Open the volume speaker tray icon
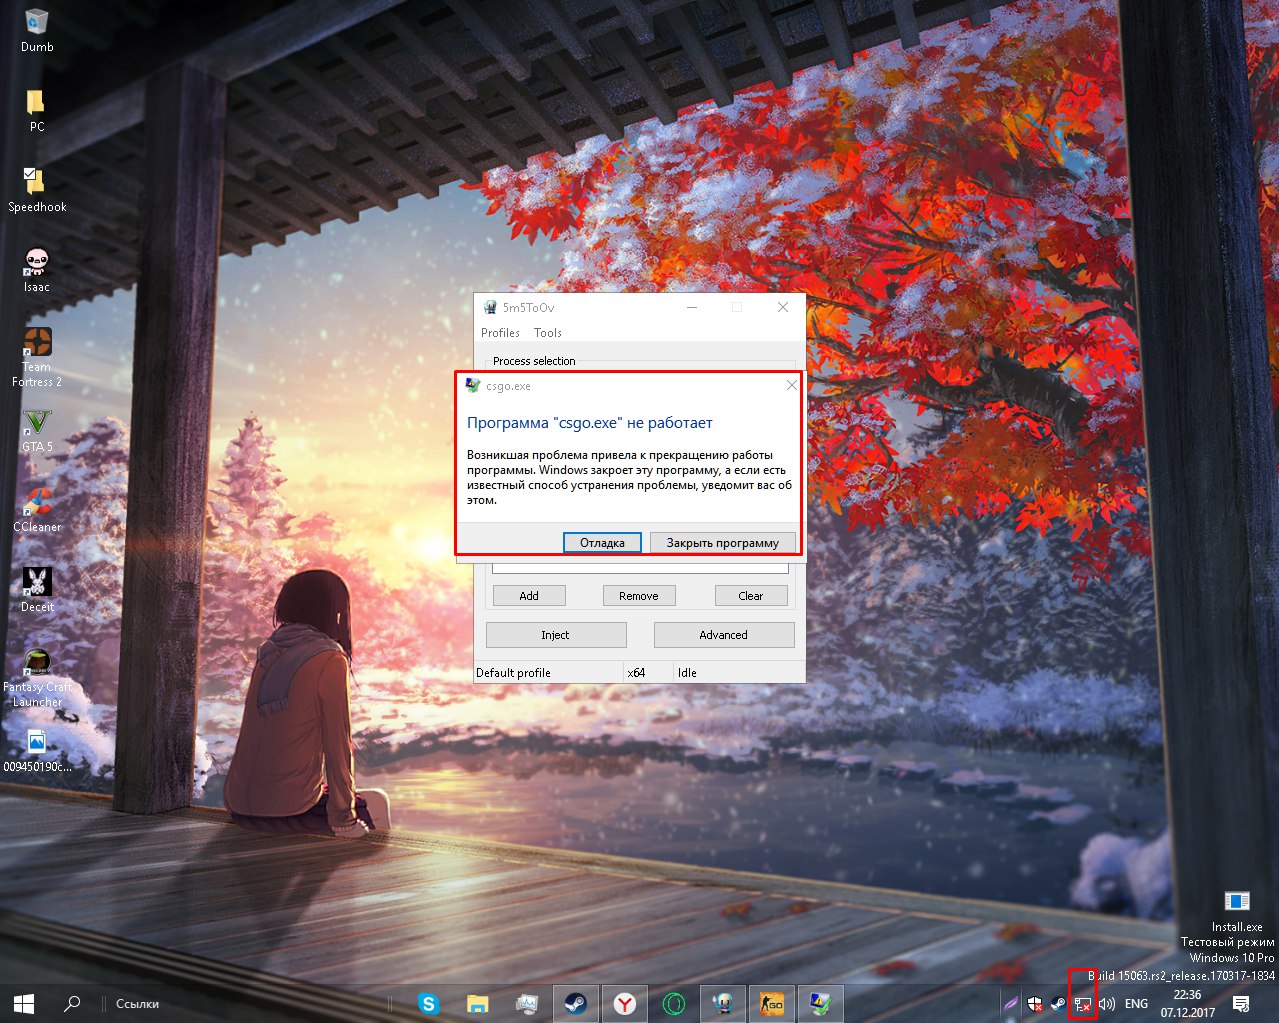Viewport: 1279px width, 1023px height. point(1106,1004)
